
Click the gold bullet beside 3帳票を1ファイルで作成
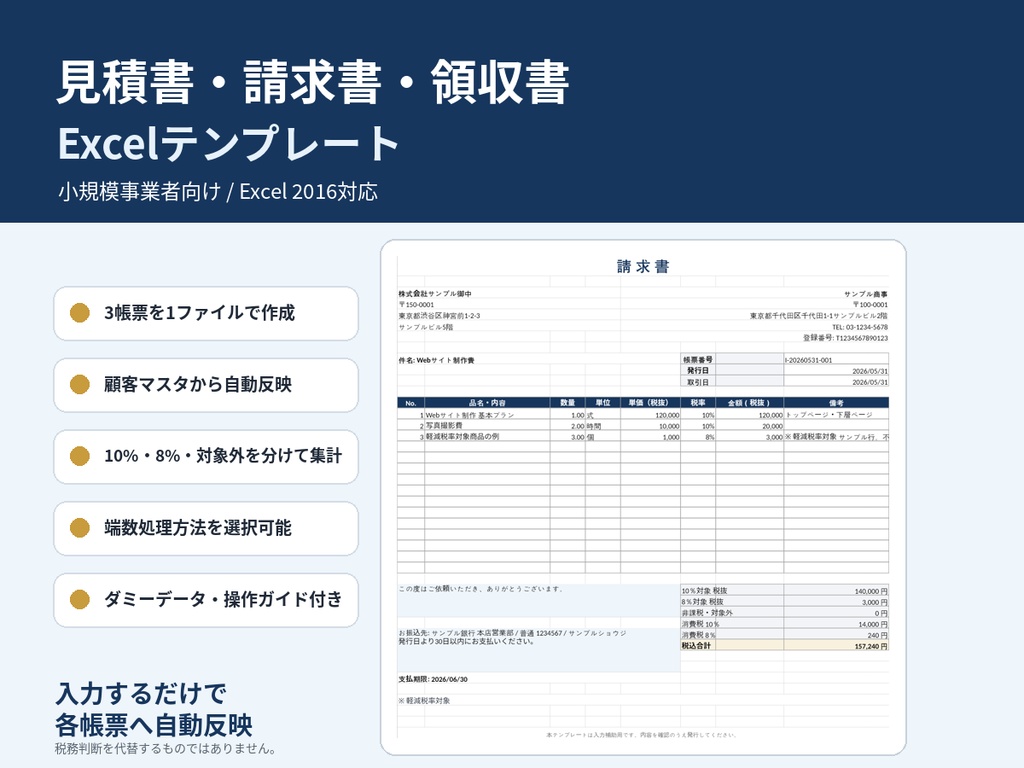pyautogui.click(x=80, y=313)
